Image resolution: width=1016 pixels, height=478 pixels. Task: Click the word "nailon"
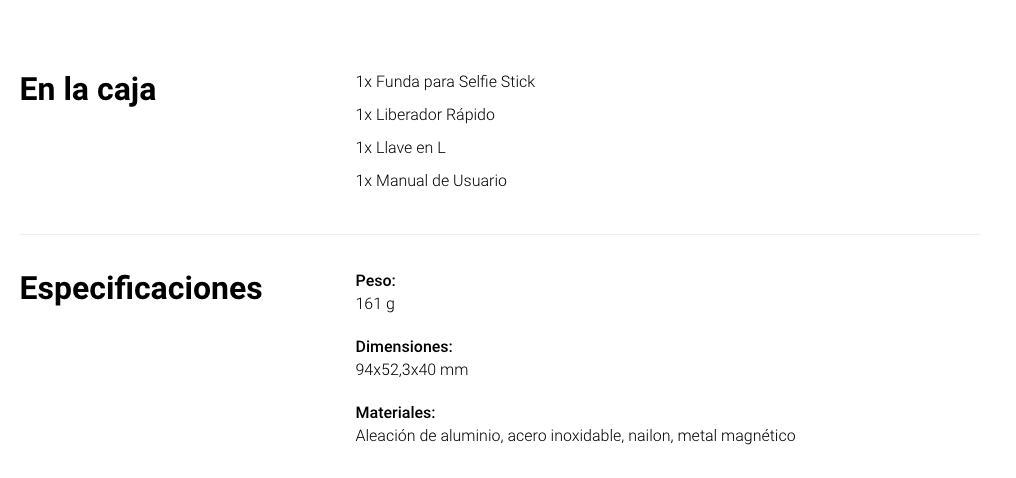tap(649, 436)
